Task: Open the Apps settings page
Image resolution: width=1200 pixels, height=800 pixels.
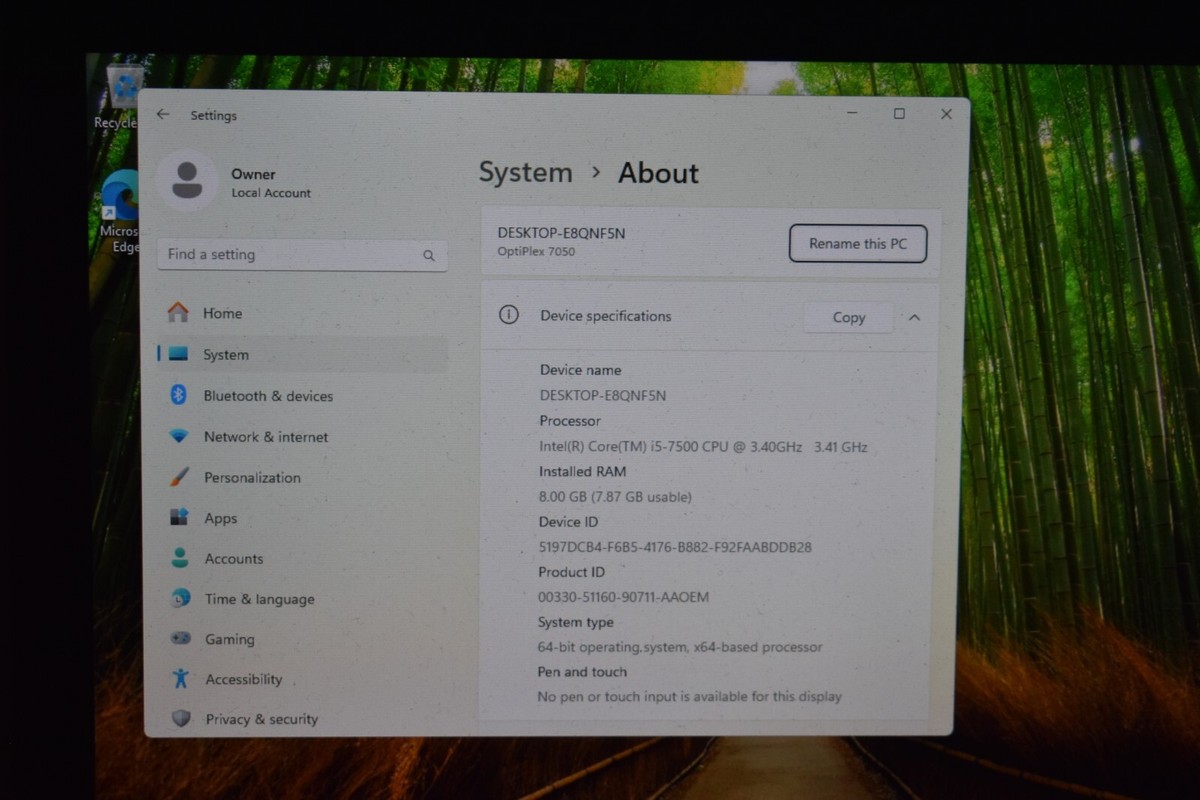Action: (x=302, y=518)
